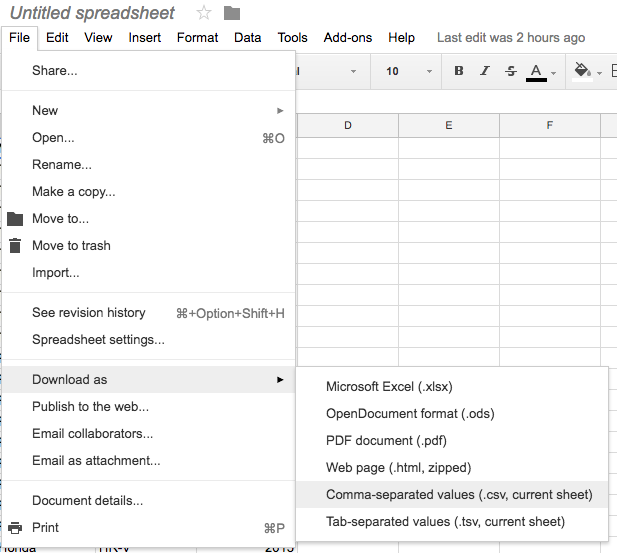Click the trash icon beside Move to trash

tap(15, 246)
